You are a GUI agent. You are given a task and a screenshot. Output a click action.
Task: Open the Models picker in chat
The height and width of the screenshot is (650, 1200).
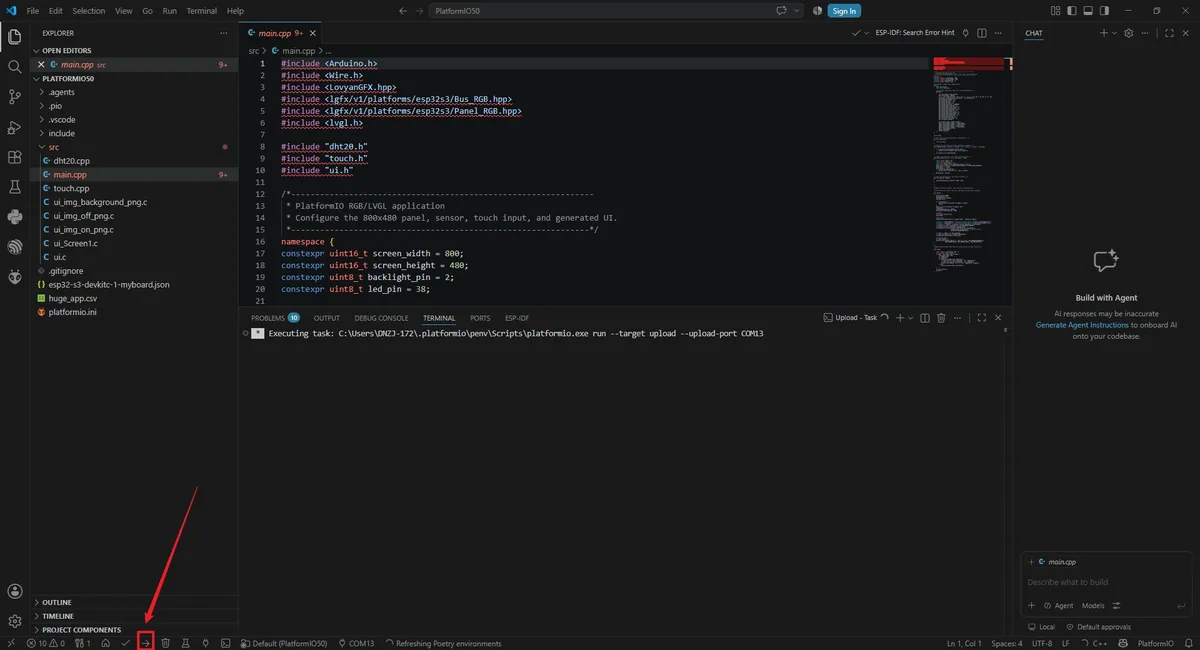[x=1093, y=605]
